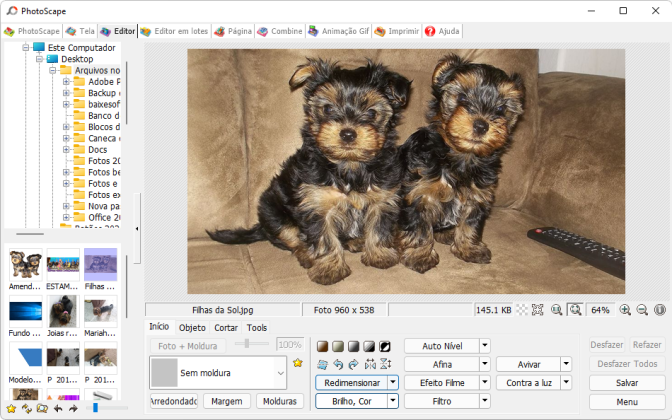Image resolution: width=672 pixels, height=420 pixels.
Task: Open the Sem moldura frame combo box
Action: [x=218, y=372]
